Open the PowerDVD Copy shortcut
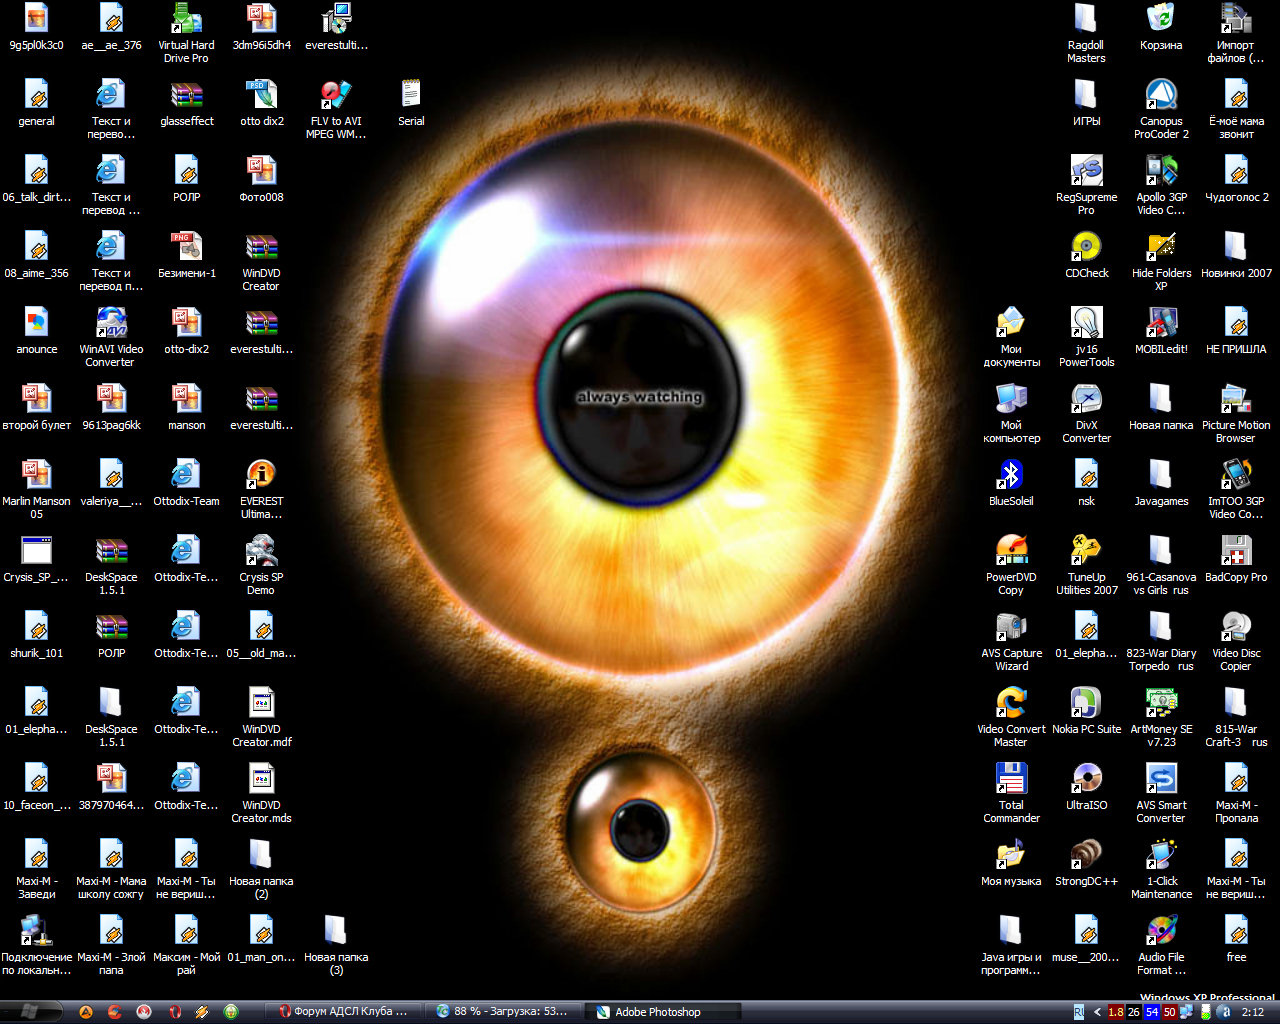The image size is (1280, 1024). click(x=1011, y=551)
